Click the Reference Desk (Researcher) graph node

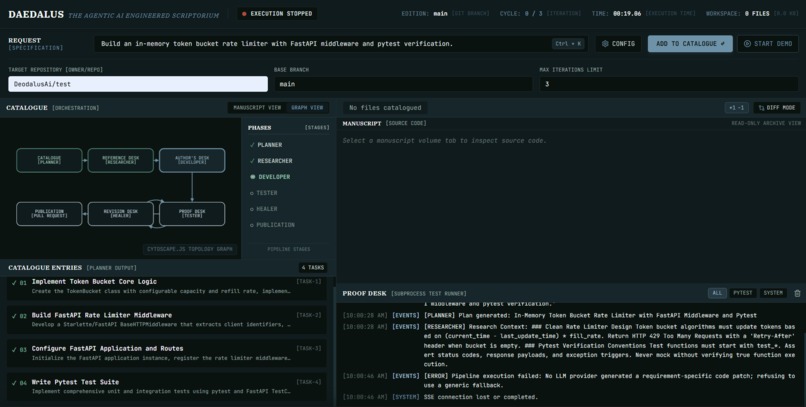coord(120,160)
